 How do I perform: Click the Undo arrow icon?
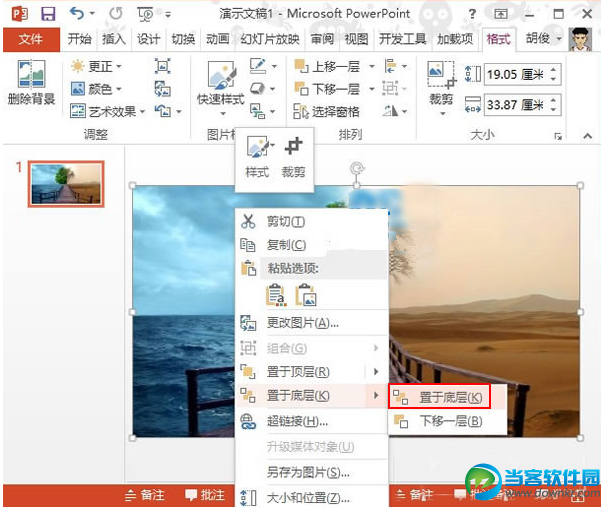[77, 14]
